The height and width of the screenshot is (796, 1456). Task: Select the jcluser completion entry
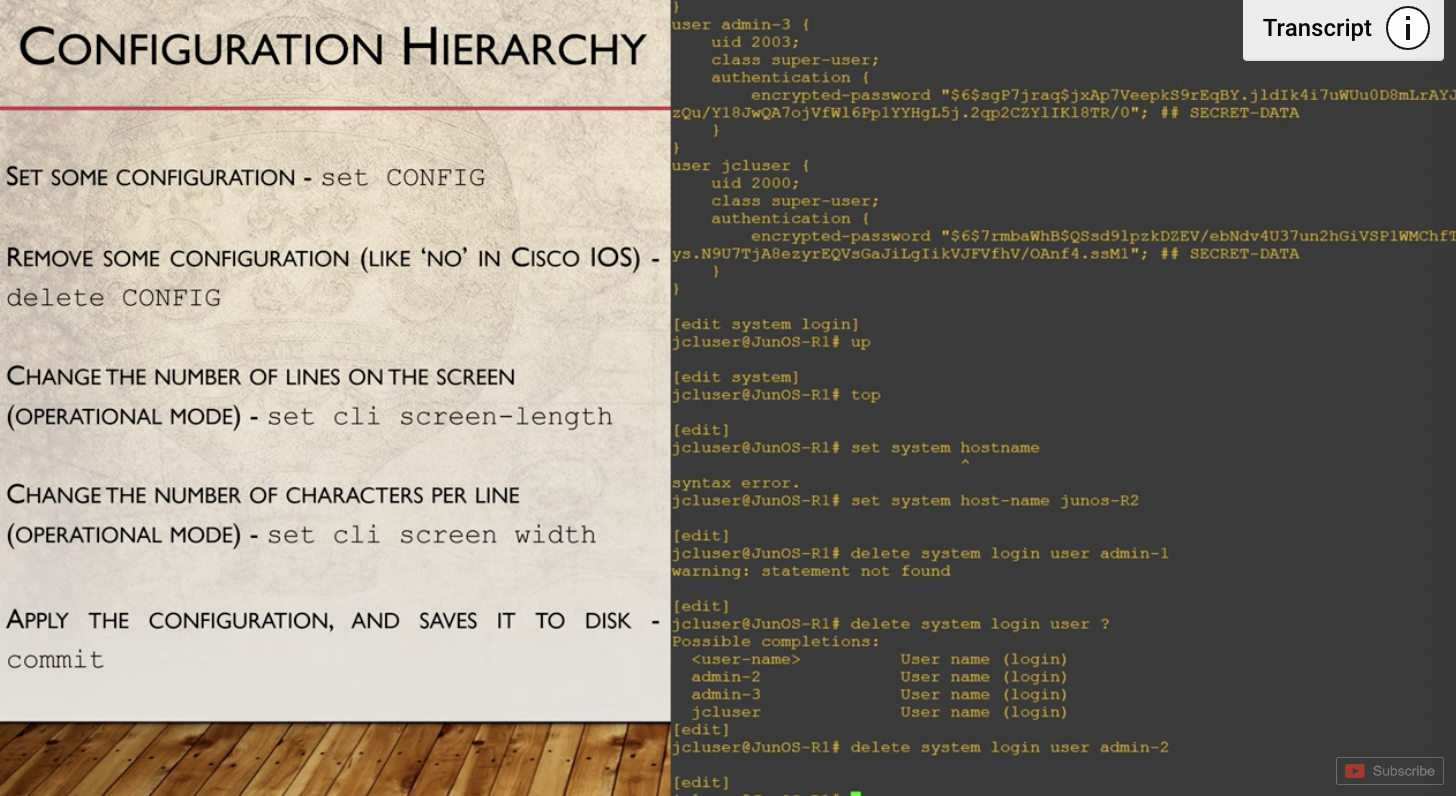pos(725,712)
